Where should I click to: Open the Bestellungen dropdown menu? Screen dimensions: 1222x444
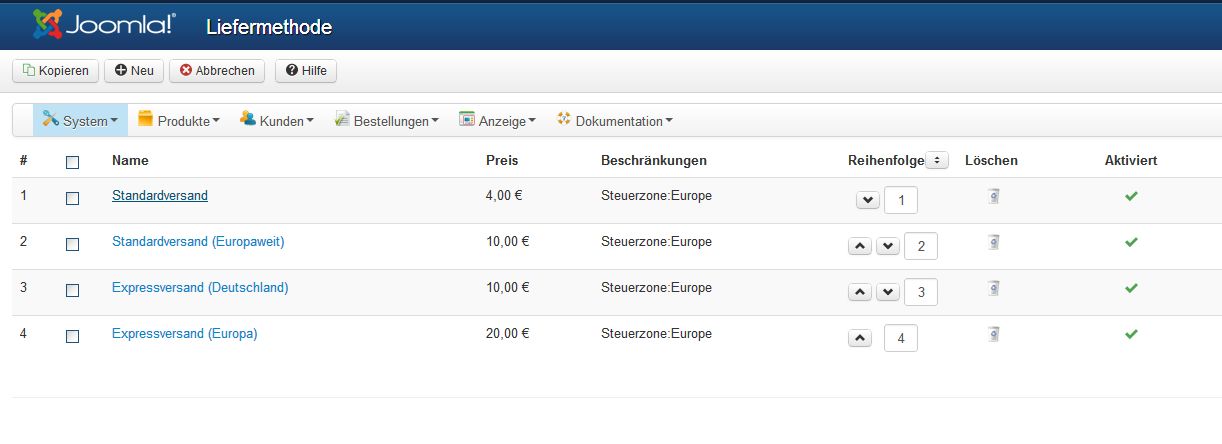pos(386,120)
